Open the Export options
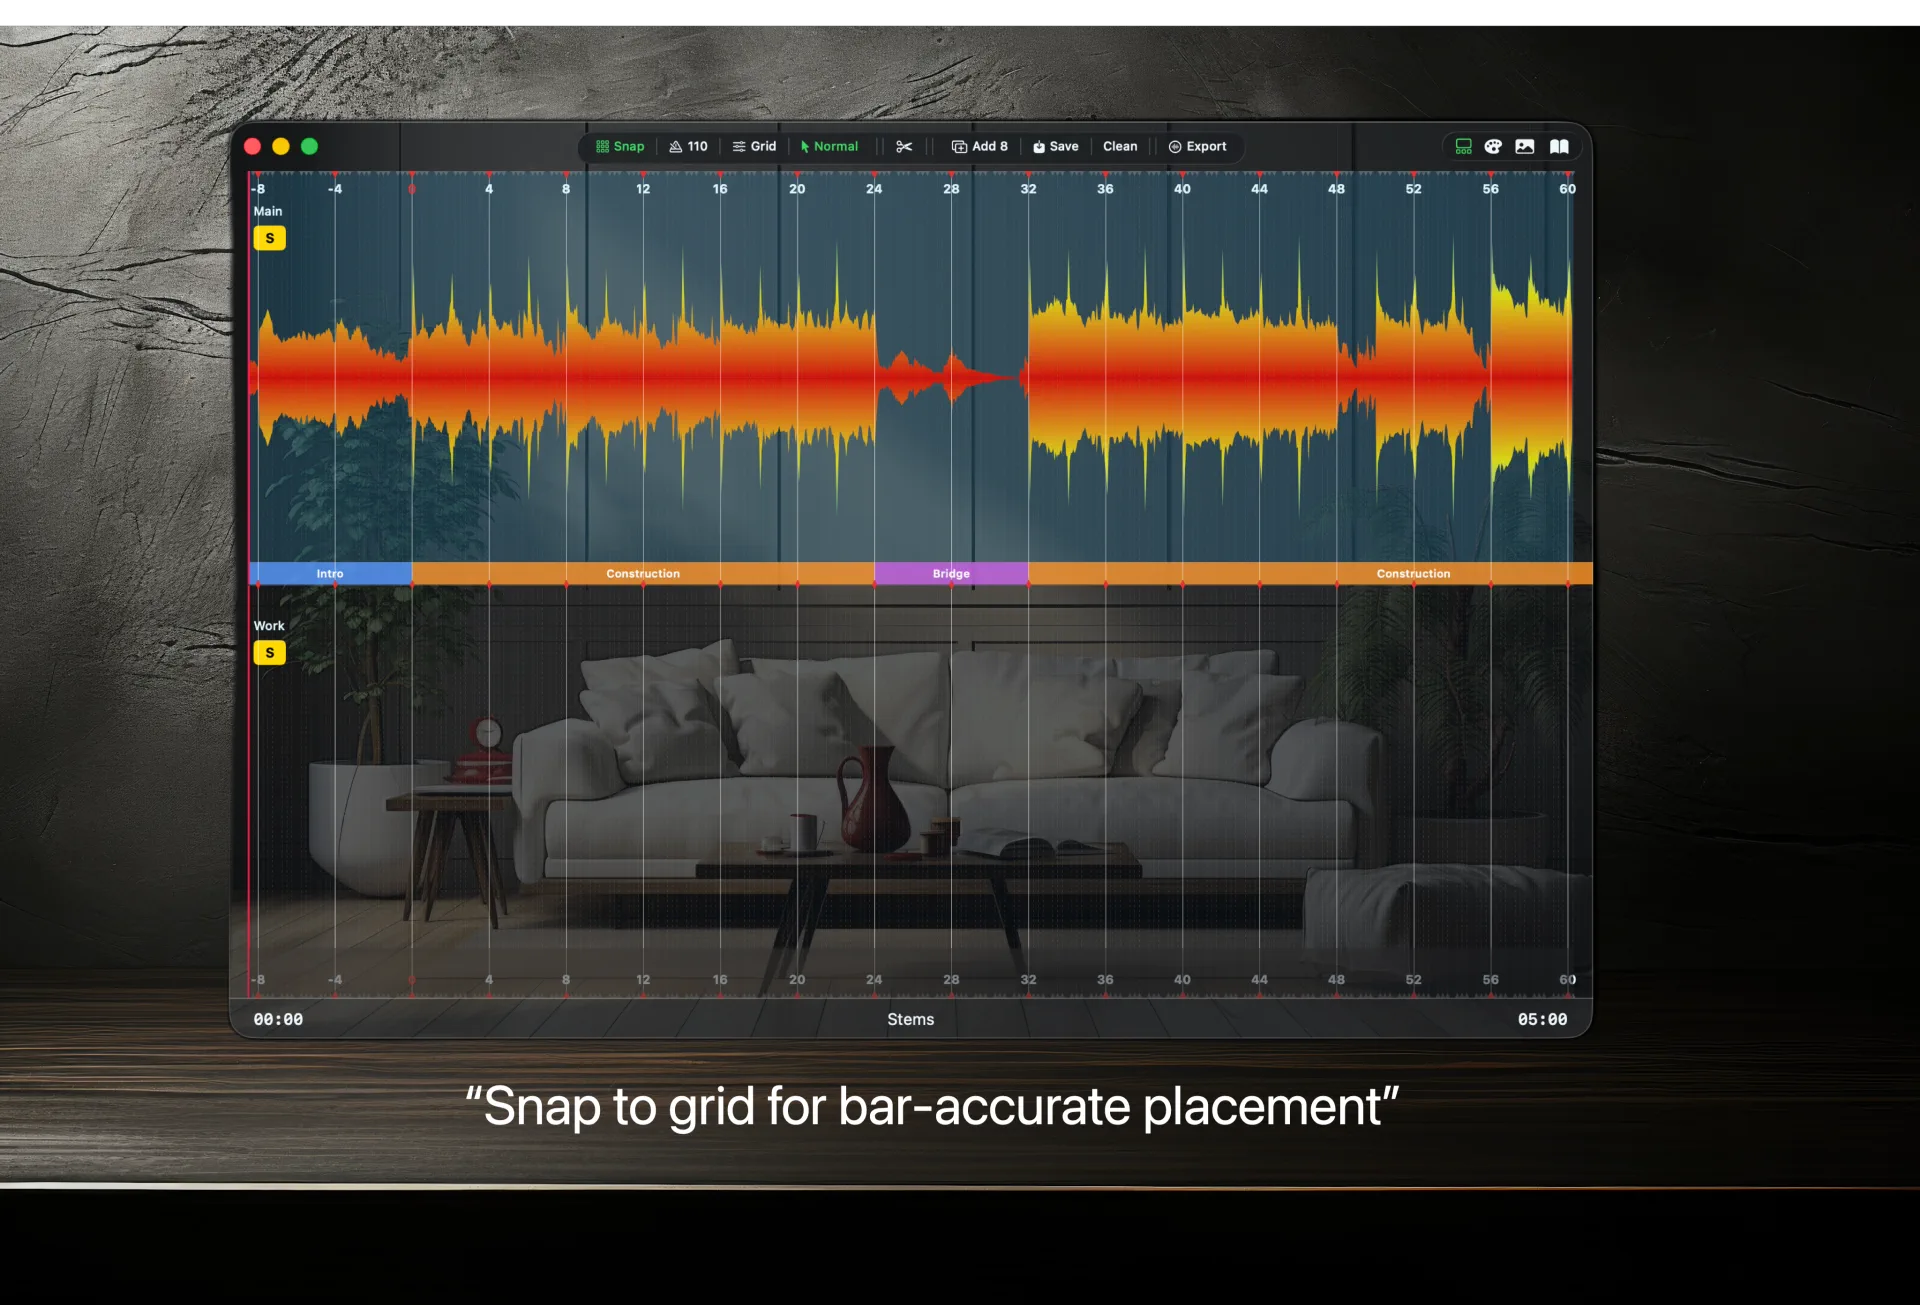The height and width of the screenshot is (1305, 1920). (1197, 146)
